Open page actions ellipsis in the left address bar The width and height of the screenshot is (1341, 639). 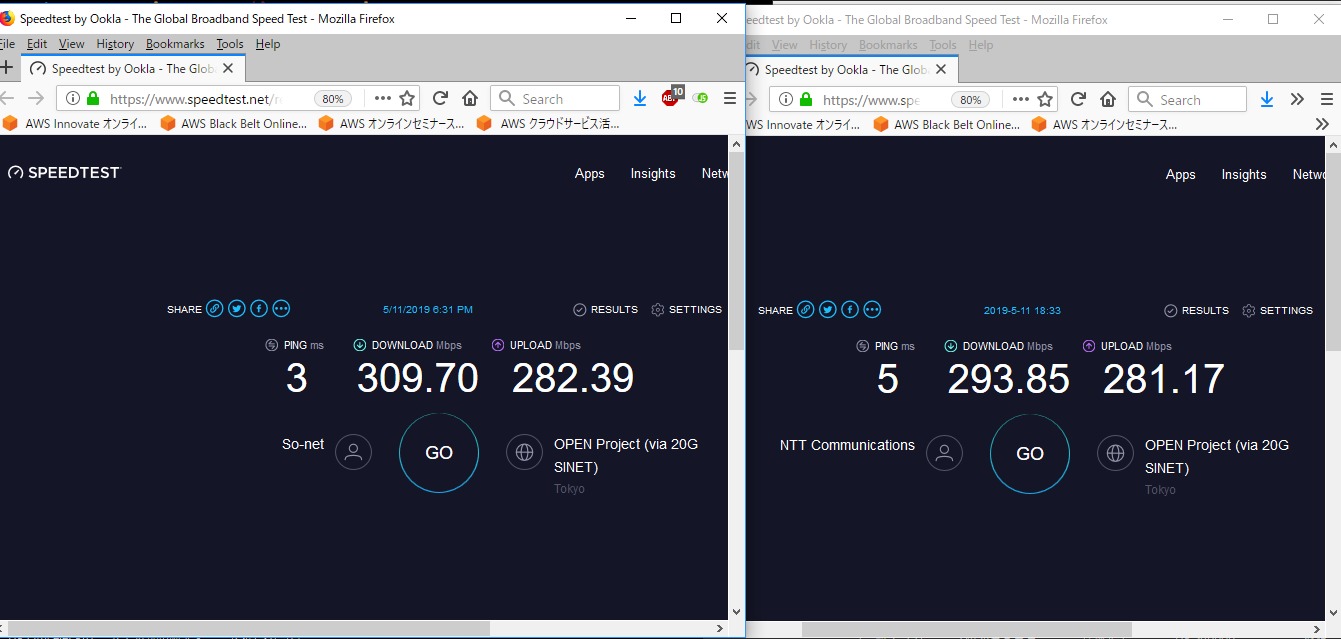tap(383, 99)
